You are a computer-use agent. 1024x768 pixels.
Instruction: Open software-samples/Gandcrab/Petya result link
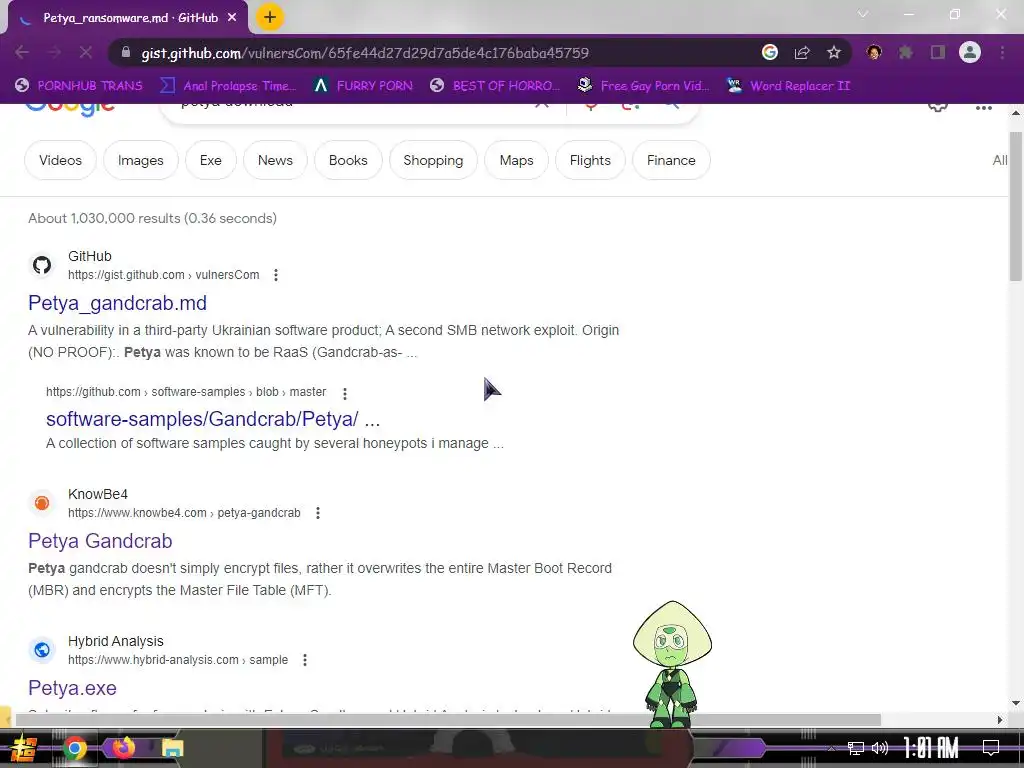click(x=213, y=419)
